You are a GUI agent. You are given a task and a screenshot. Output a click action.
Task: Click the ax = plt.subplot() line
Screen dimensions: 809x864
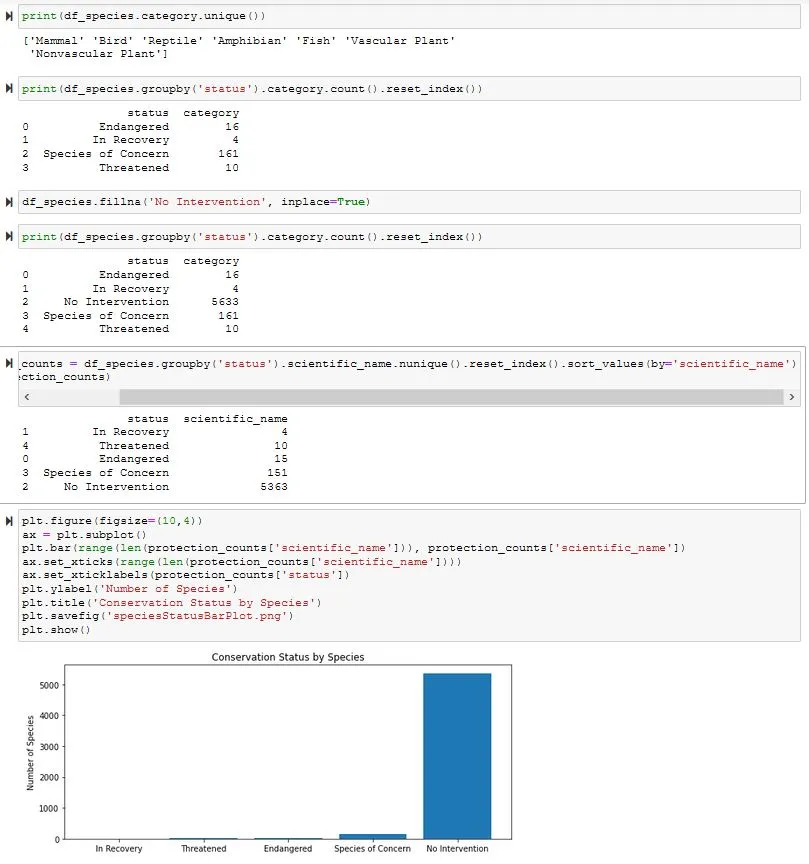tap(84, 534)
